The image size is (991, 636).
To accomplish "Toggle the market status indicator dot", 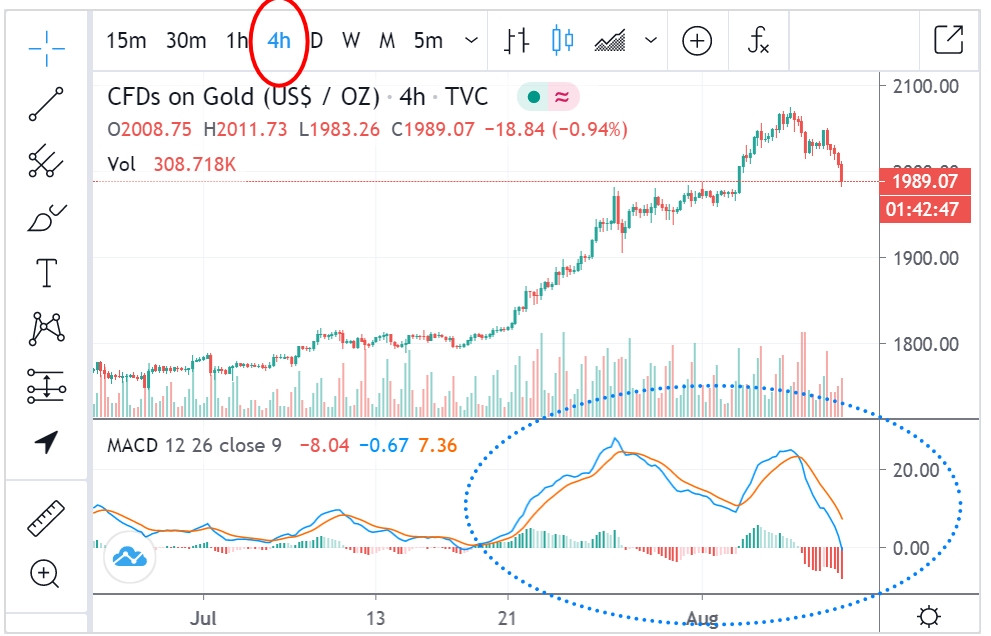I will tap(534, 97).
